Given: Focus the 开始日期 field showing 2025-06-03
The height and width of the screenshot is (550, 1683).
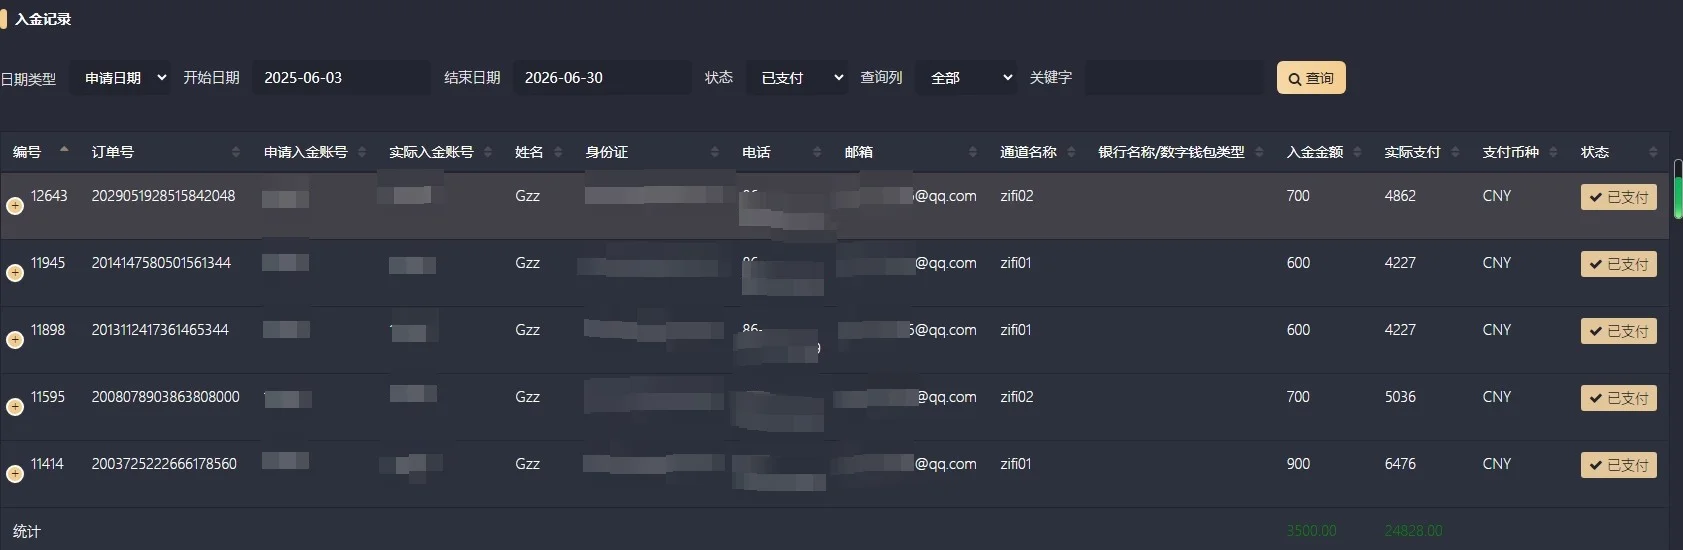Looking at the screenshot, I should (341, 78).
